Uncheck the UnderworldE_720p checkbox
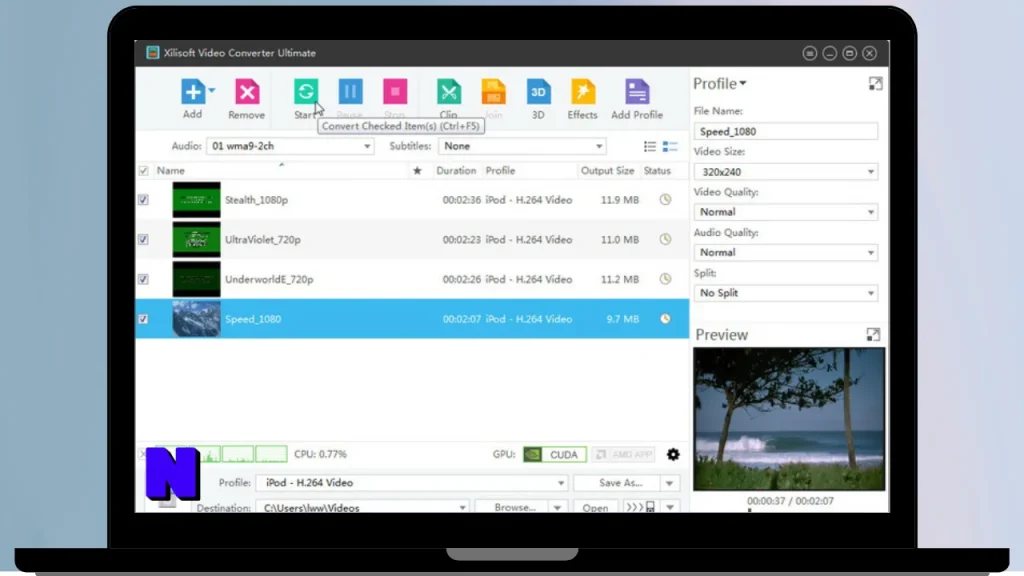Screen dimensions: 1024x576 tap(143, 280)
